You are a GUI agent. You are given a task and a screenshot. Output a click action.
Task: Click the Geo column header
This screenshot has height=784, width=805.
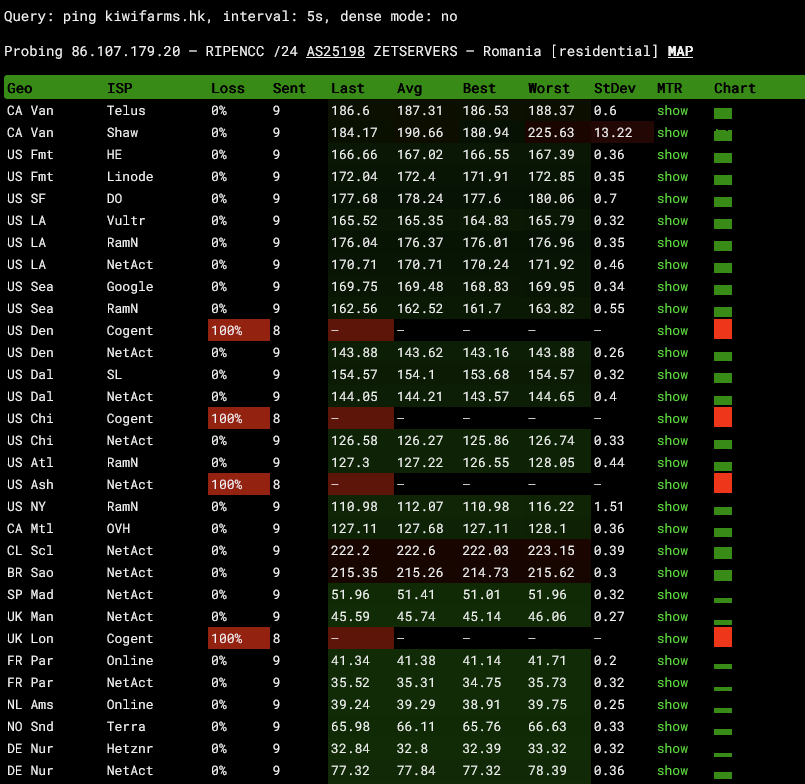point(20,88)
